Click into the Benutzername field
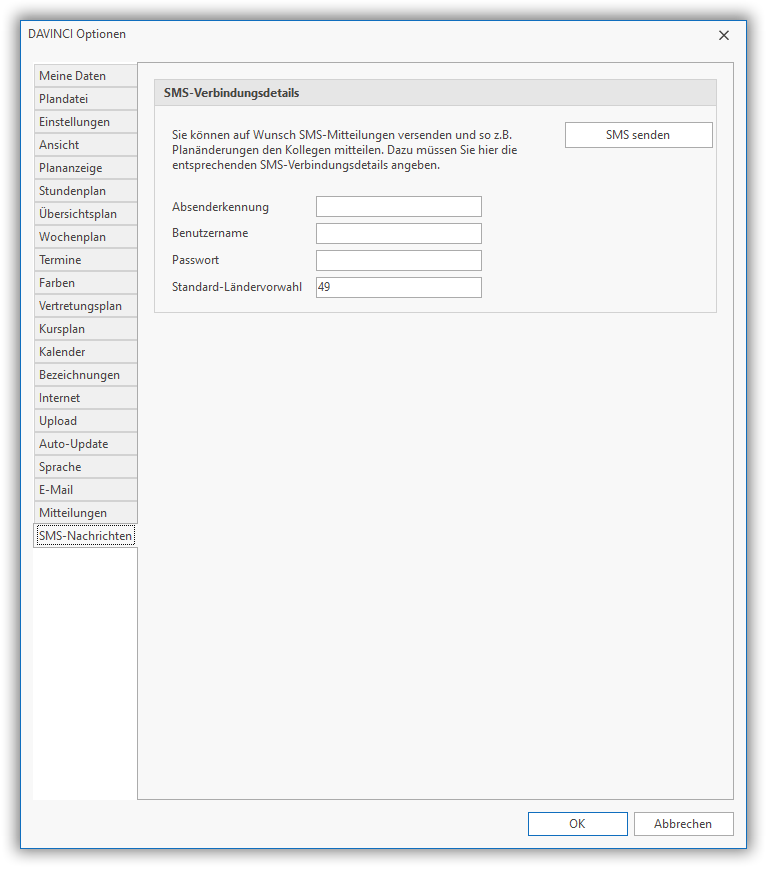Viewport: 767px width, 869px height. pyautogui.click(x=398, y=234)
